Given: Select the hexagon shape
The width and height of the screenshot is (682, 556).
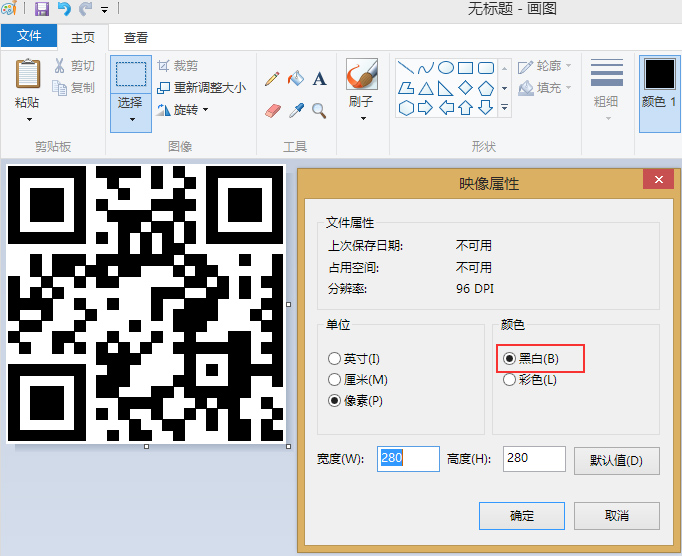Looking at the screenshot, I should (x=406, y=107).
